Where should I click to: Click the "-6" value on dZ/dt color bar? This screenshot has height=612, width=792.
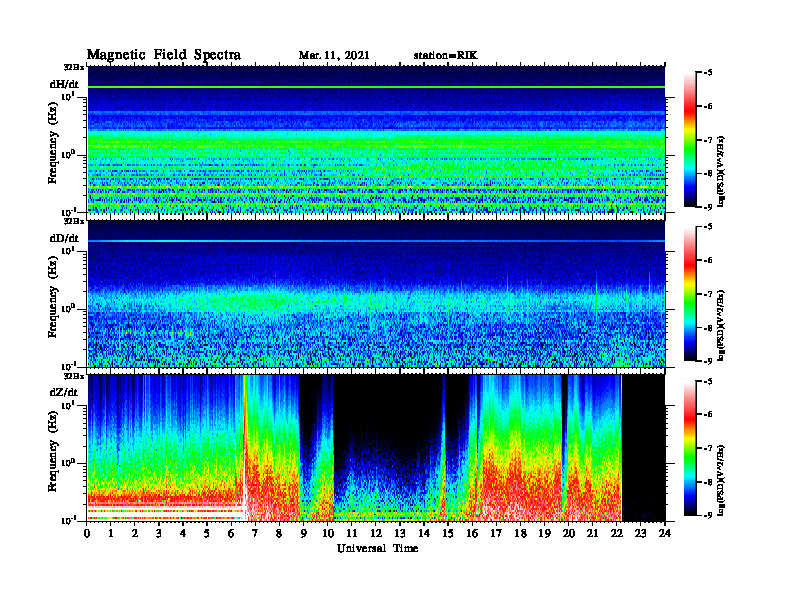(708, 414)
